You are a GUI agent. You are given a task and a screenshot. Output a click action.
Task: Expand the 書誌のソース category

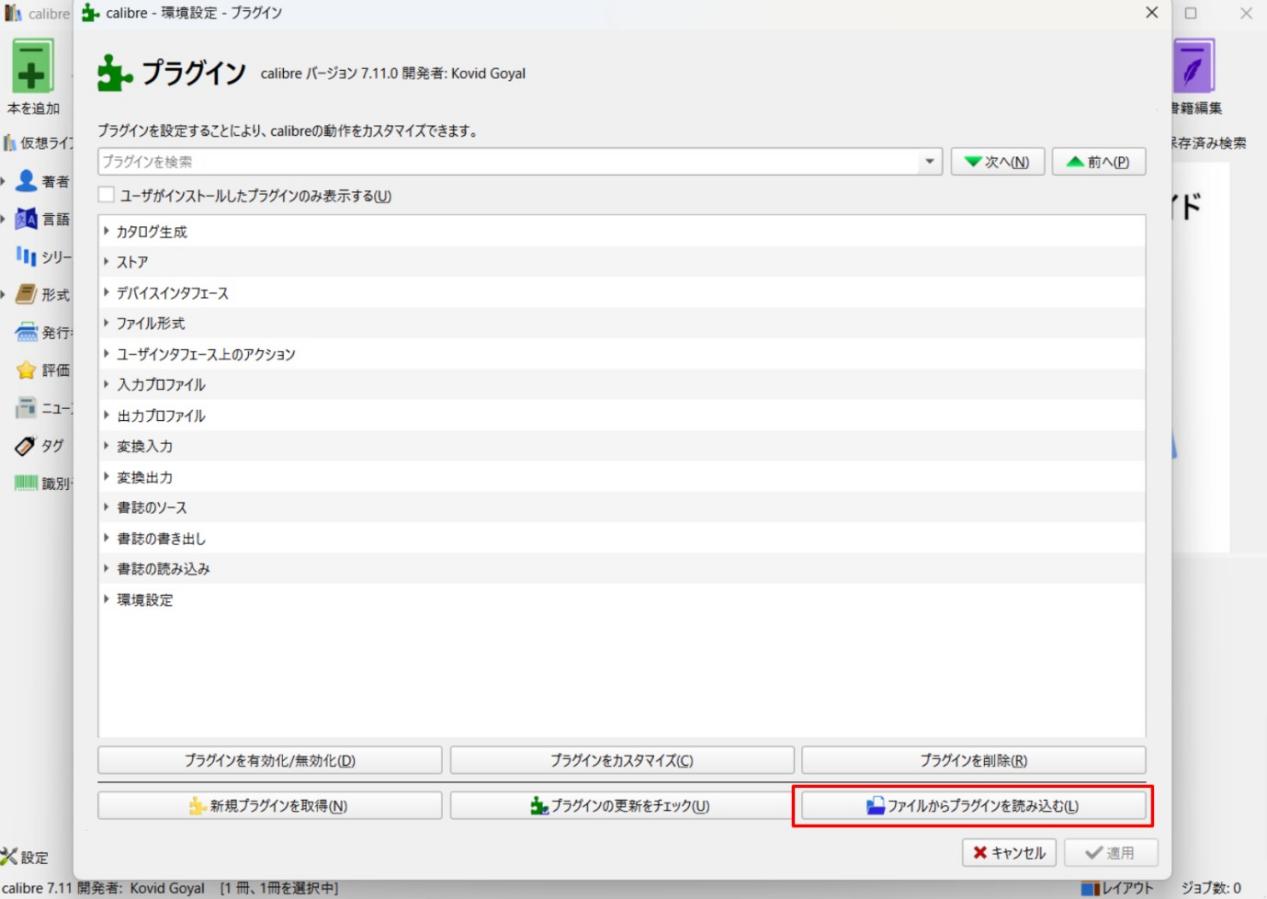tap(107, 507)
